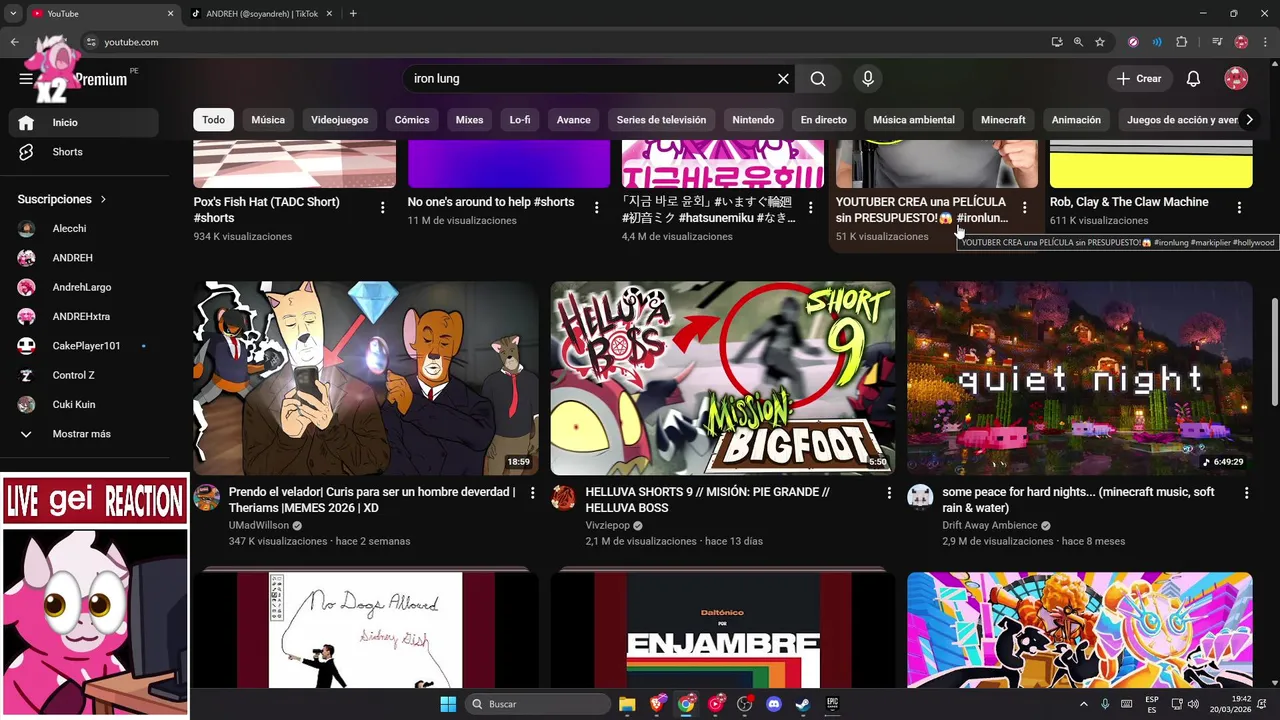Select the Mixes filter chip
This screenshot has width=1280, height=720.
[469, 120]
